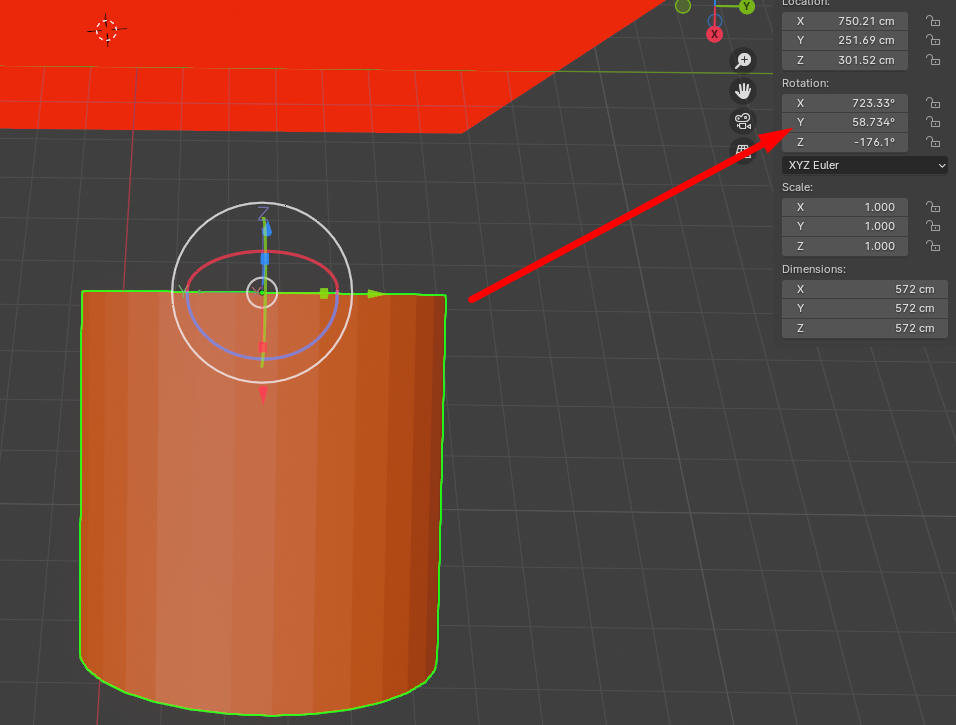Click the red X axis gizmo arrow
Viewport: 956px width, 725px height.
tap(263, 395)
